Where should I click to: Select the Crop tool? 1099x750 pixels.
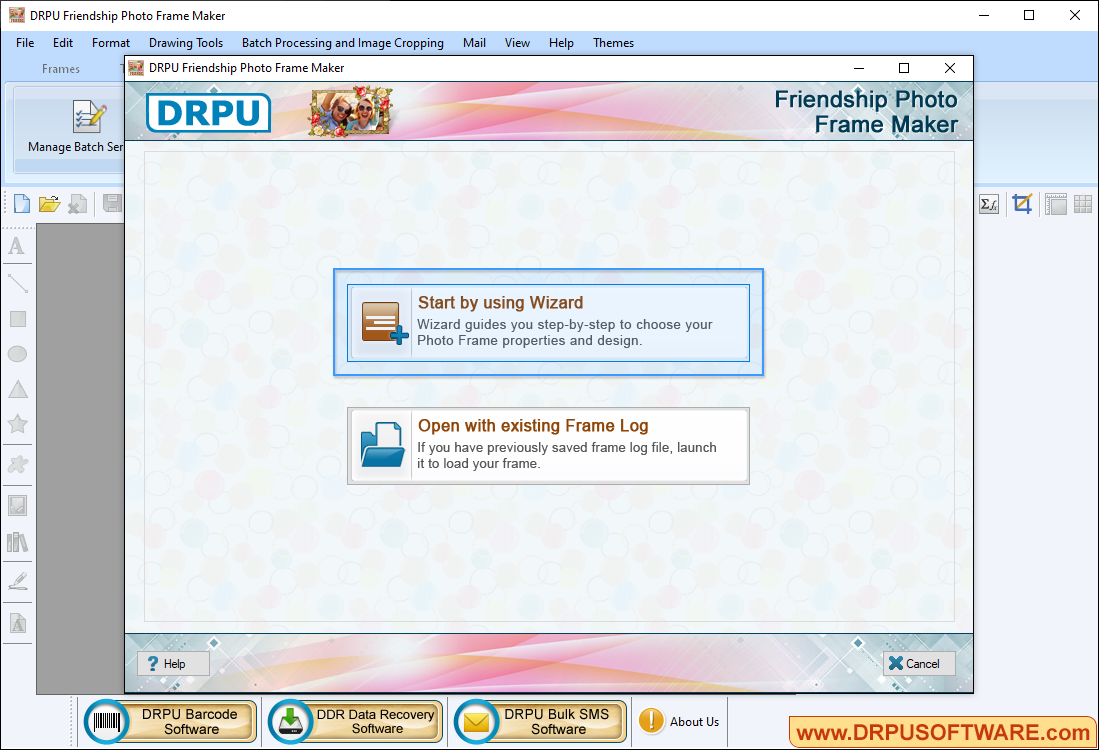pyautogui.click(x=1022, y=203)
